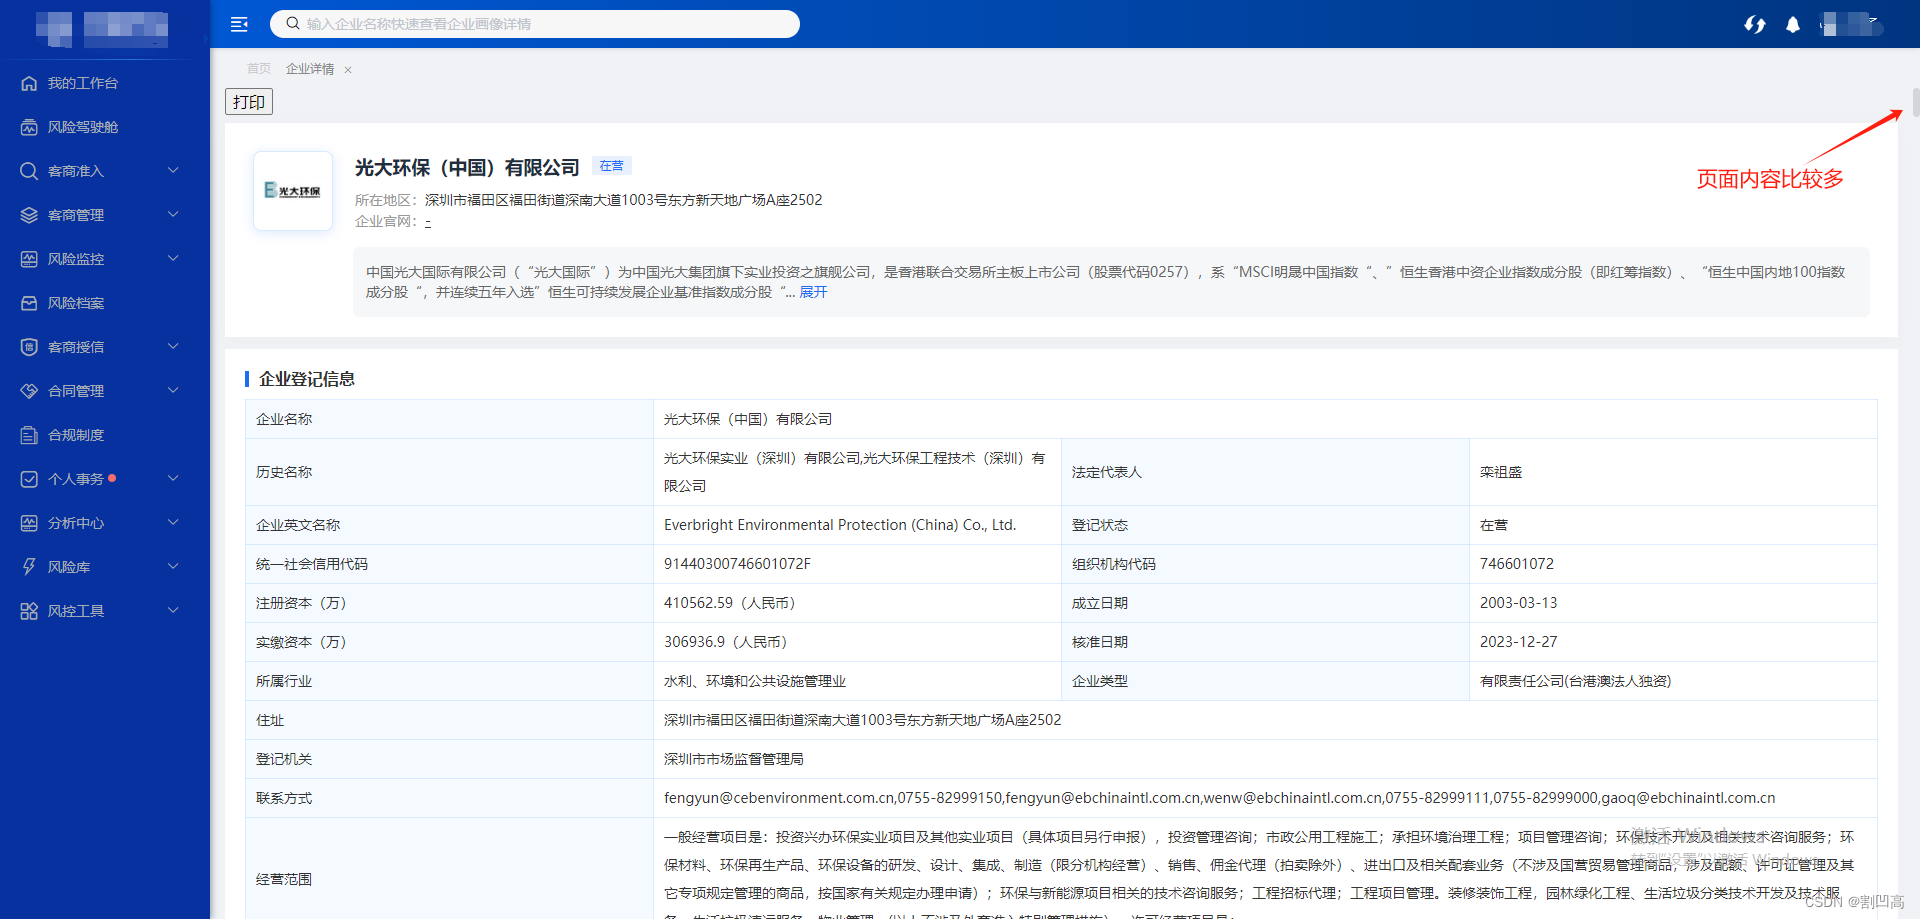This screenshot has height=919, width=1920.
Task: Click the 风险档案 archive icon
Action: (x=29, y=303)
